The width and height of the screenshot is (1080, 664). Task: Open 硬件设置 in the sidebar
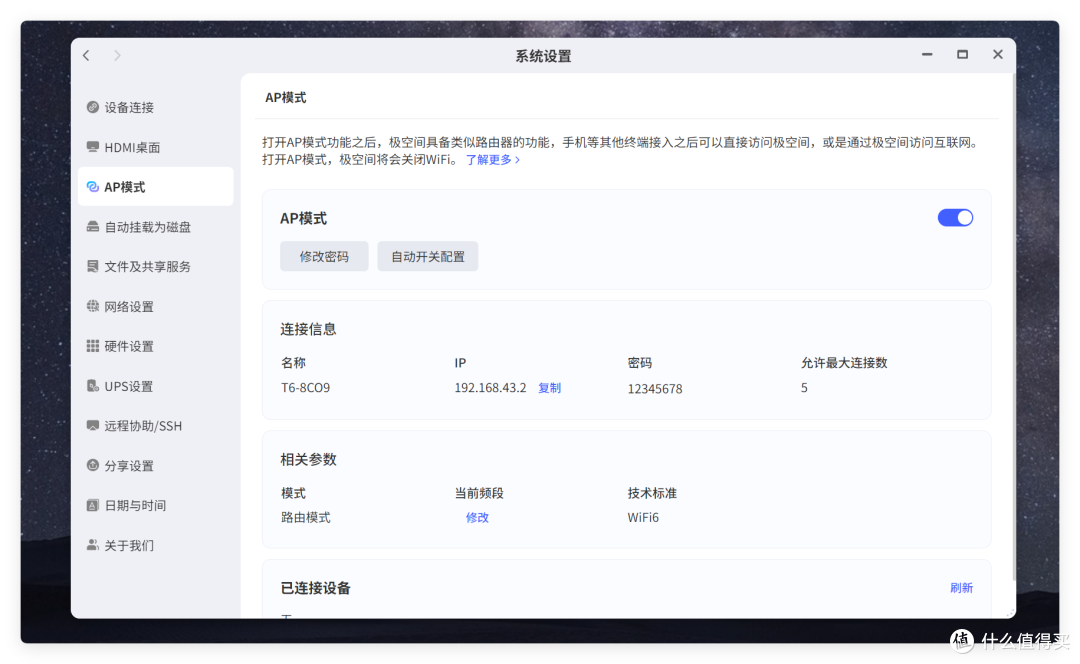(156, 346)
